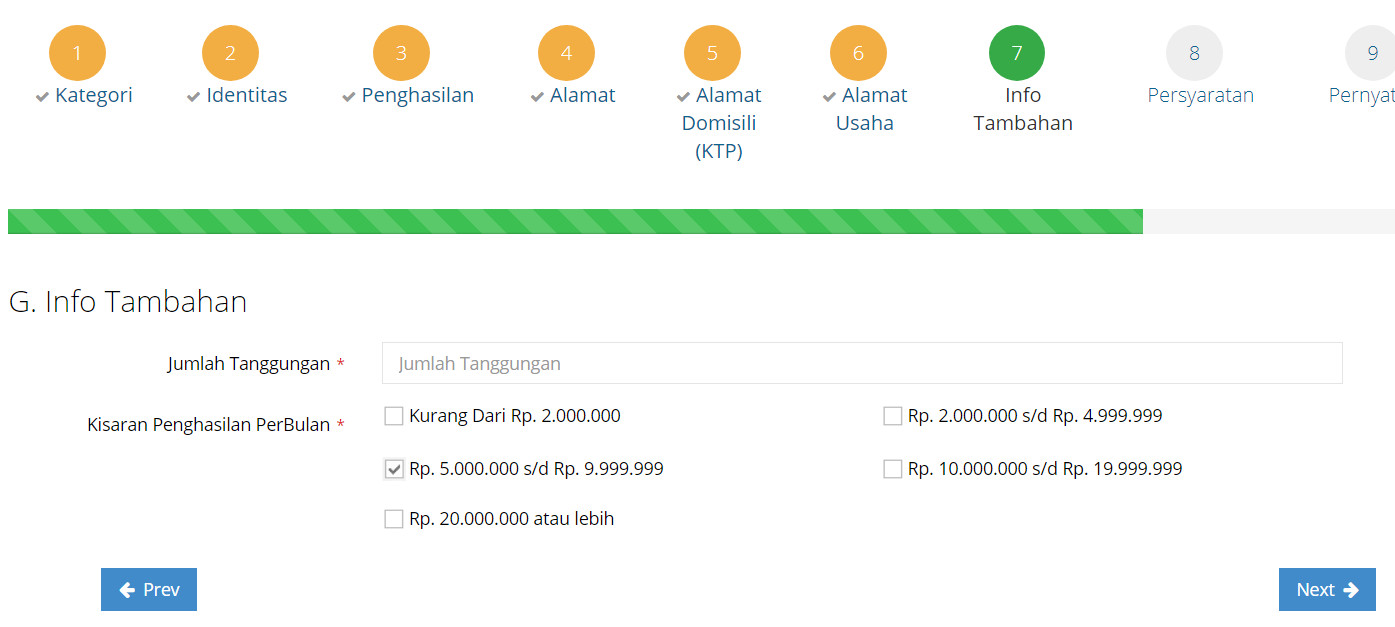Screen dimensions: 1395x627
Task: Open the Persyaratan step label
Action: [1200, 95]
